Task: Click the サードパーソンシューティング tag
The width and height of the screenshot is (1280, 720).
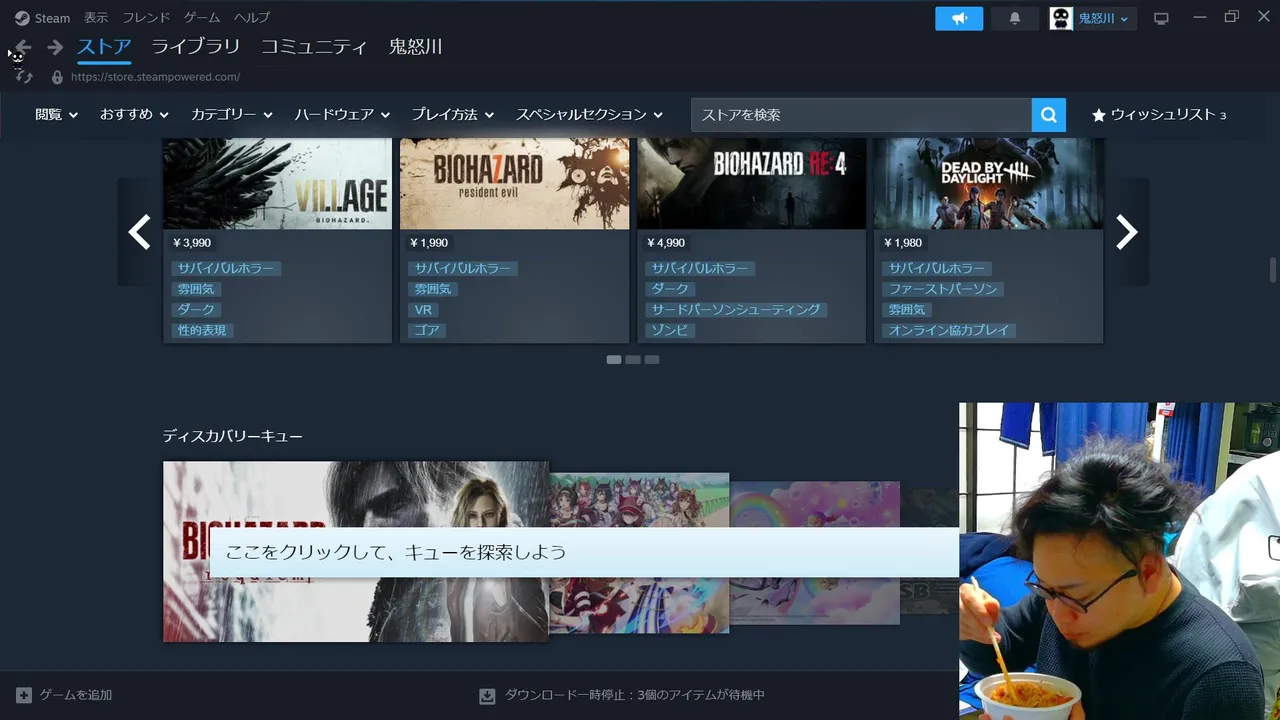Action: 736,310
